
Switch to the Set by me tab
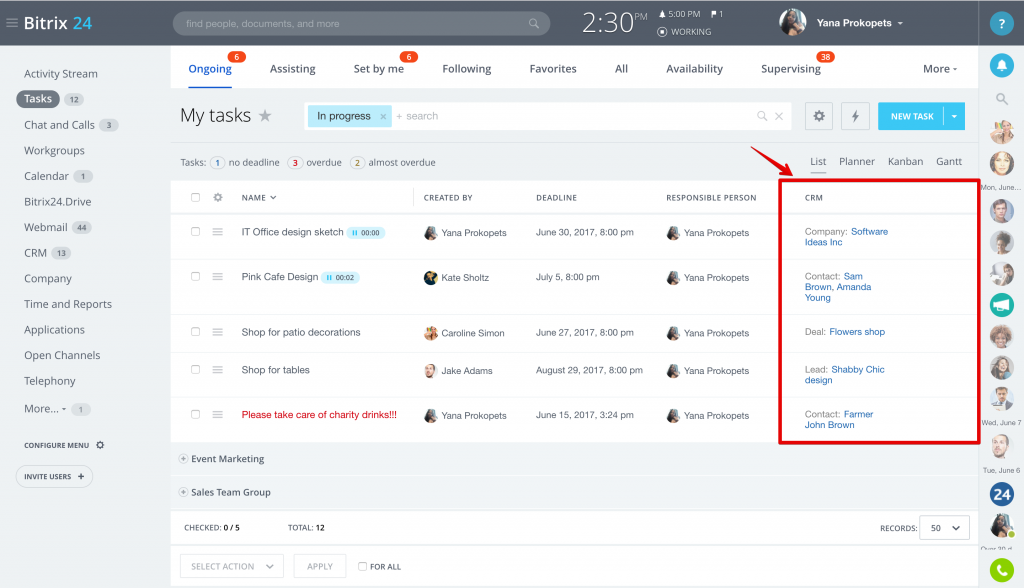(379, 69)
